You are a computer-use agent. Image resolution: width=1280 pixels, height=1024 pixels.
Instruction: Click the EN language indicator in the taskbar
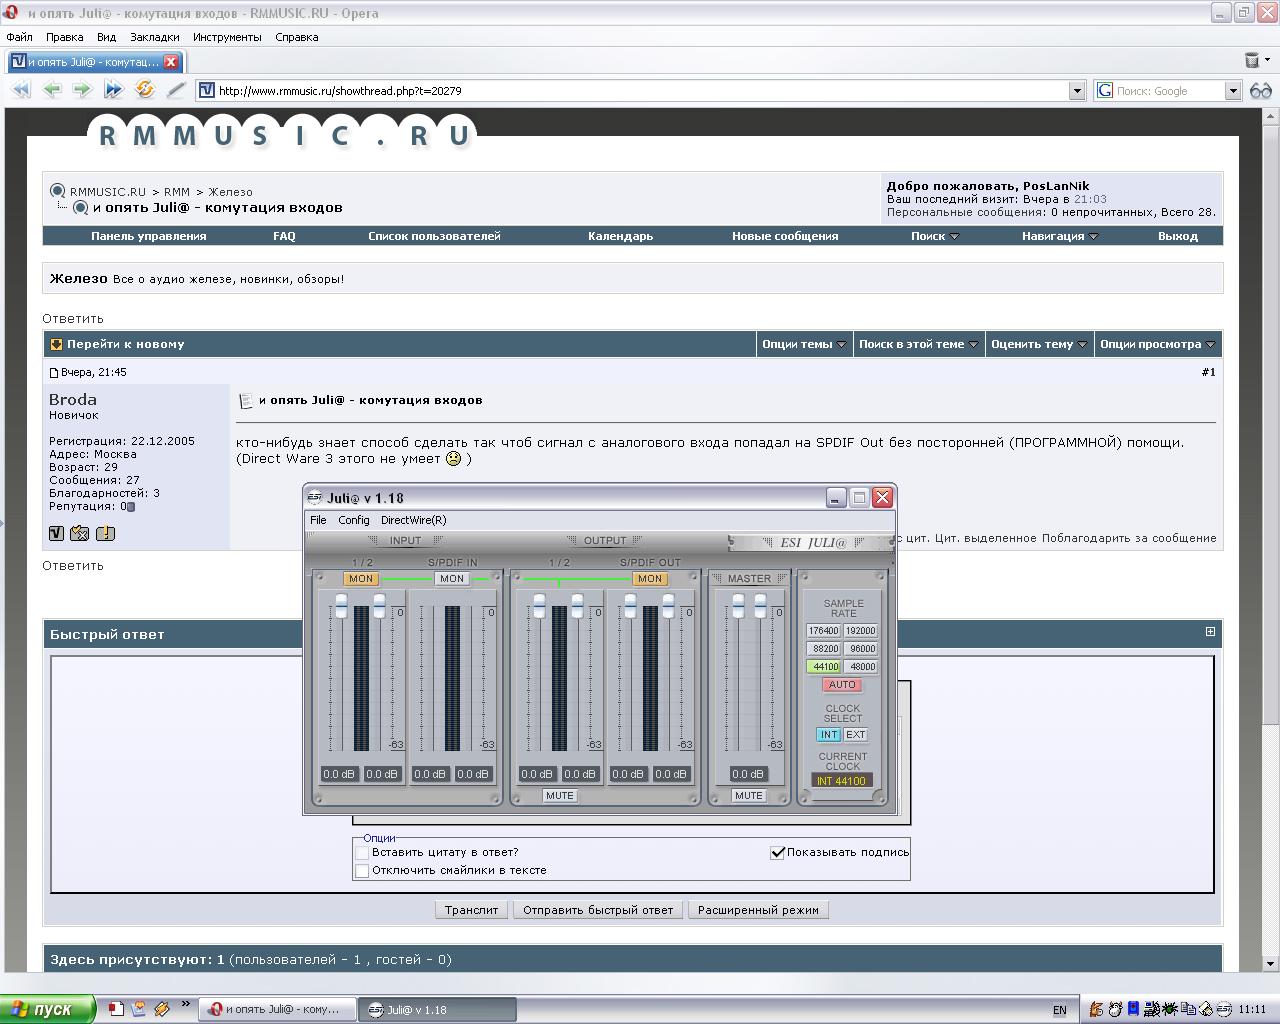click(x=1060, y=1010)
